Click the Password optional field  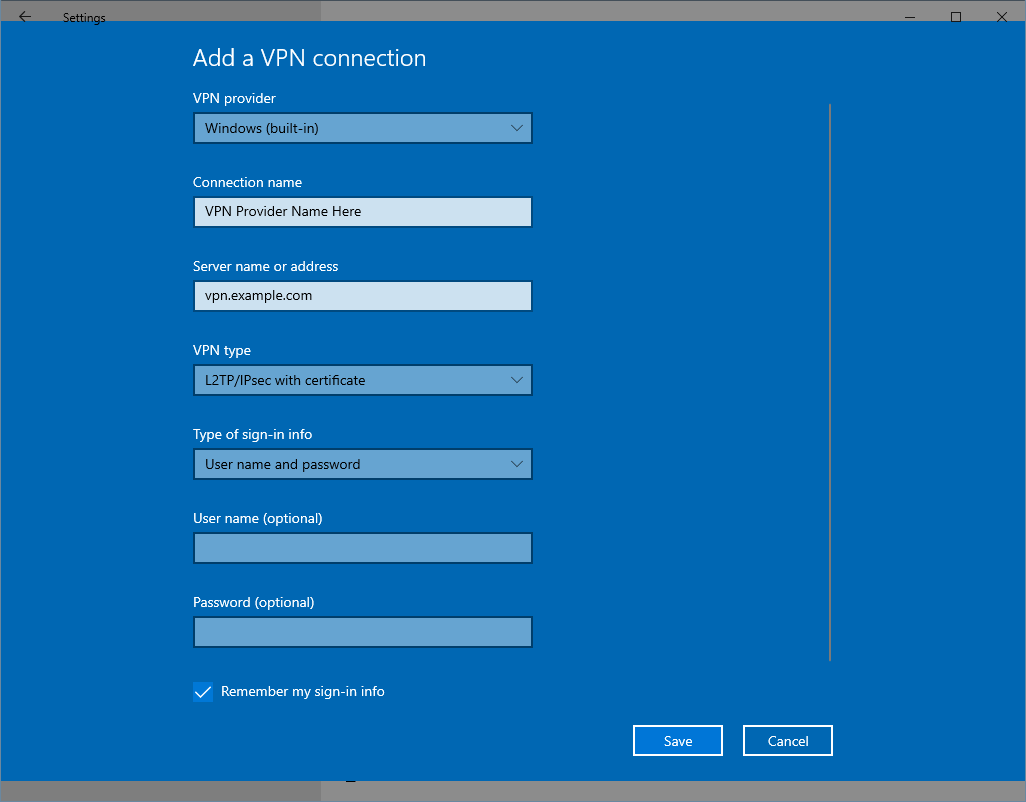362,632
